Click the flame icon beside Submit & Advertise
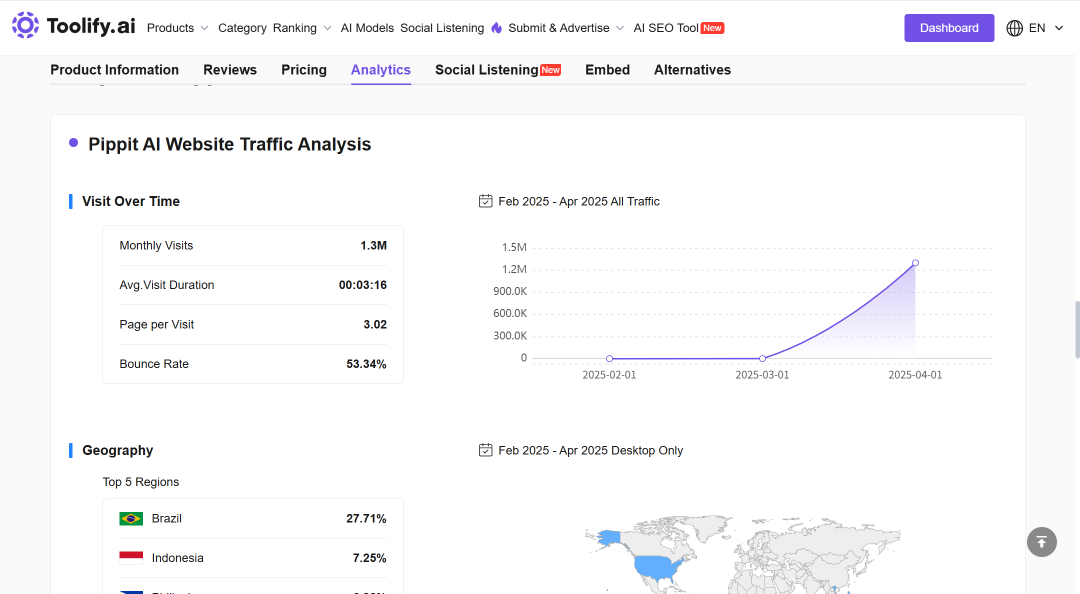Viewport: 1080px width, 594px height. [x=497, y=28]
